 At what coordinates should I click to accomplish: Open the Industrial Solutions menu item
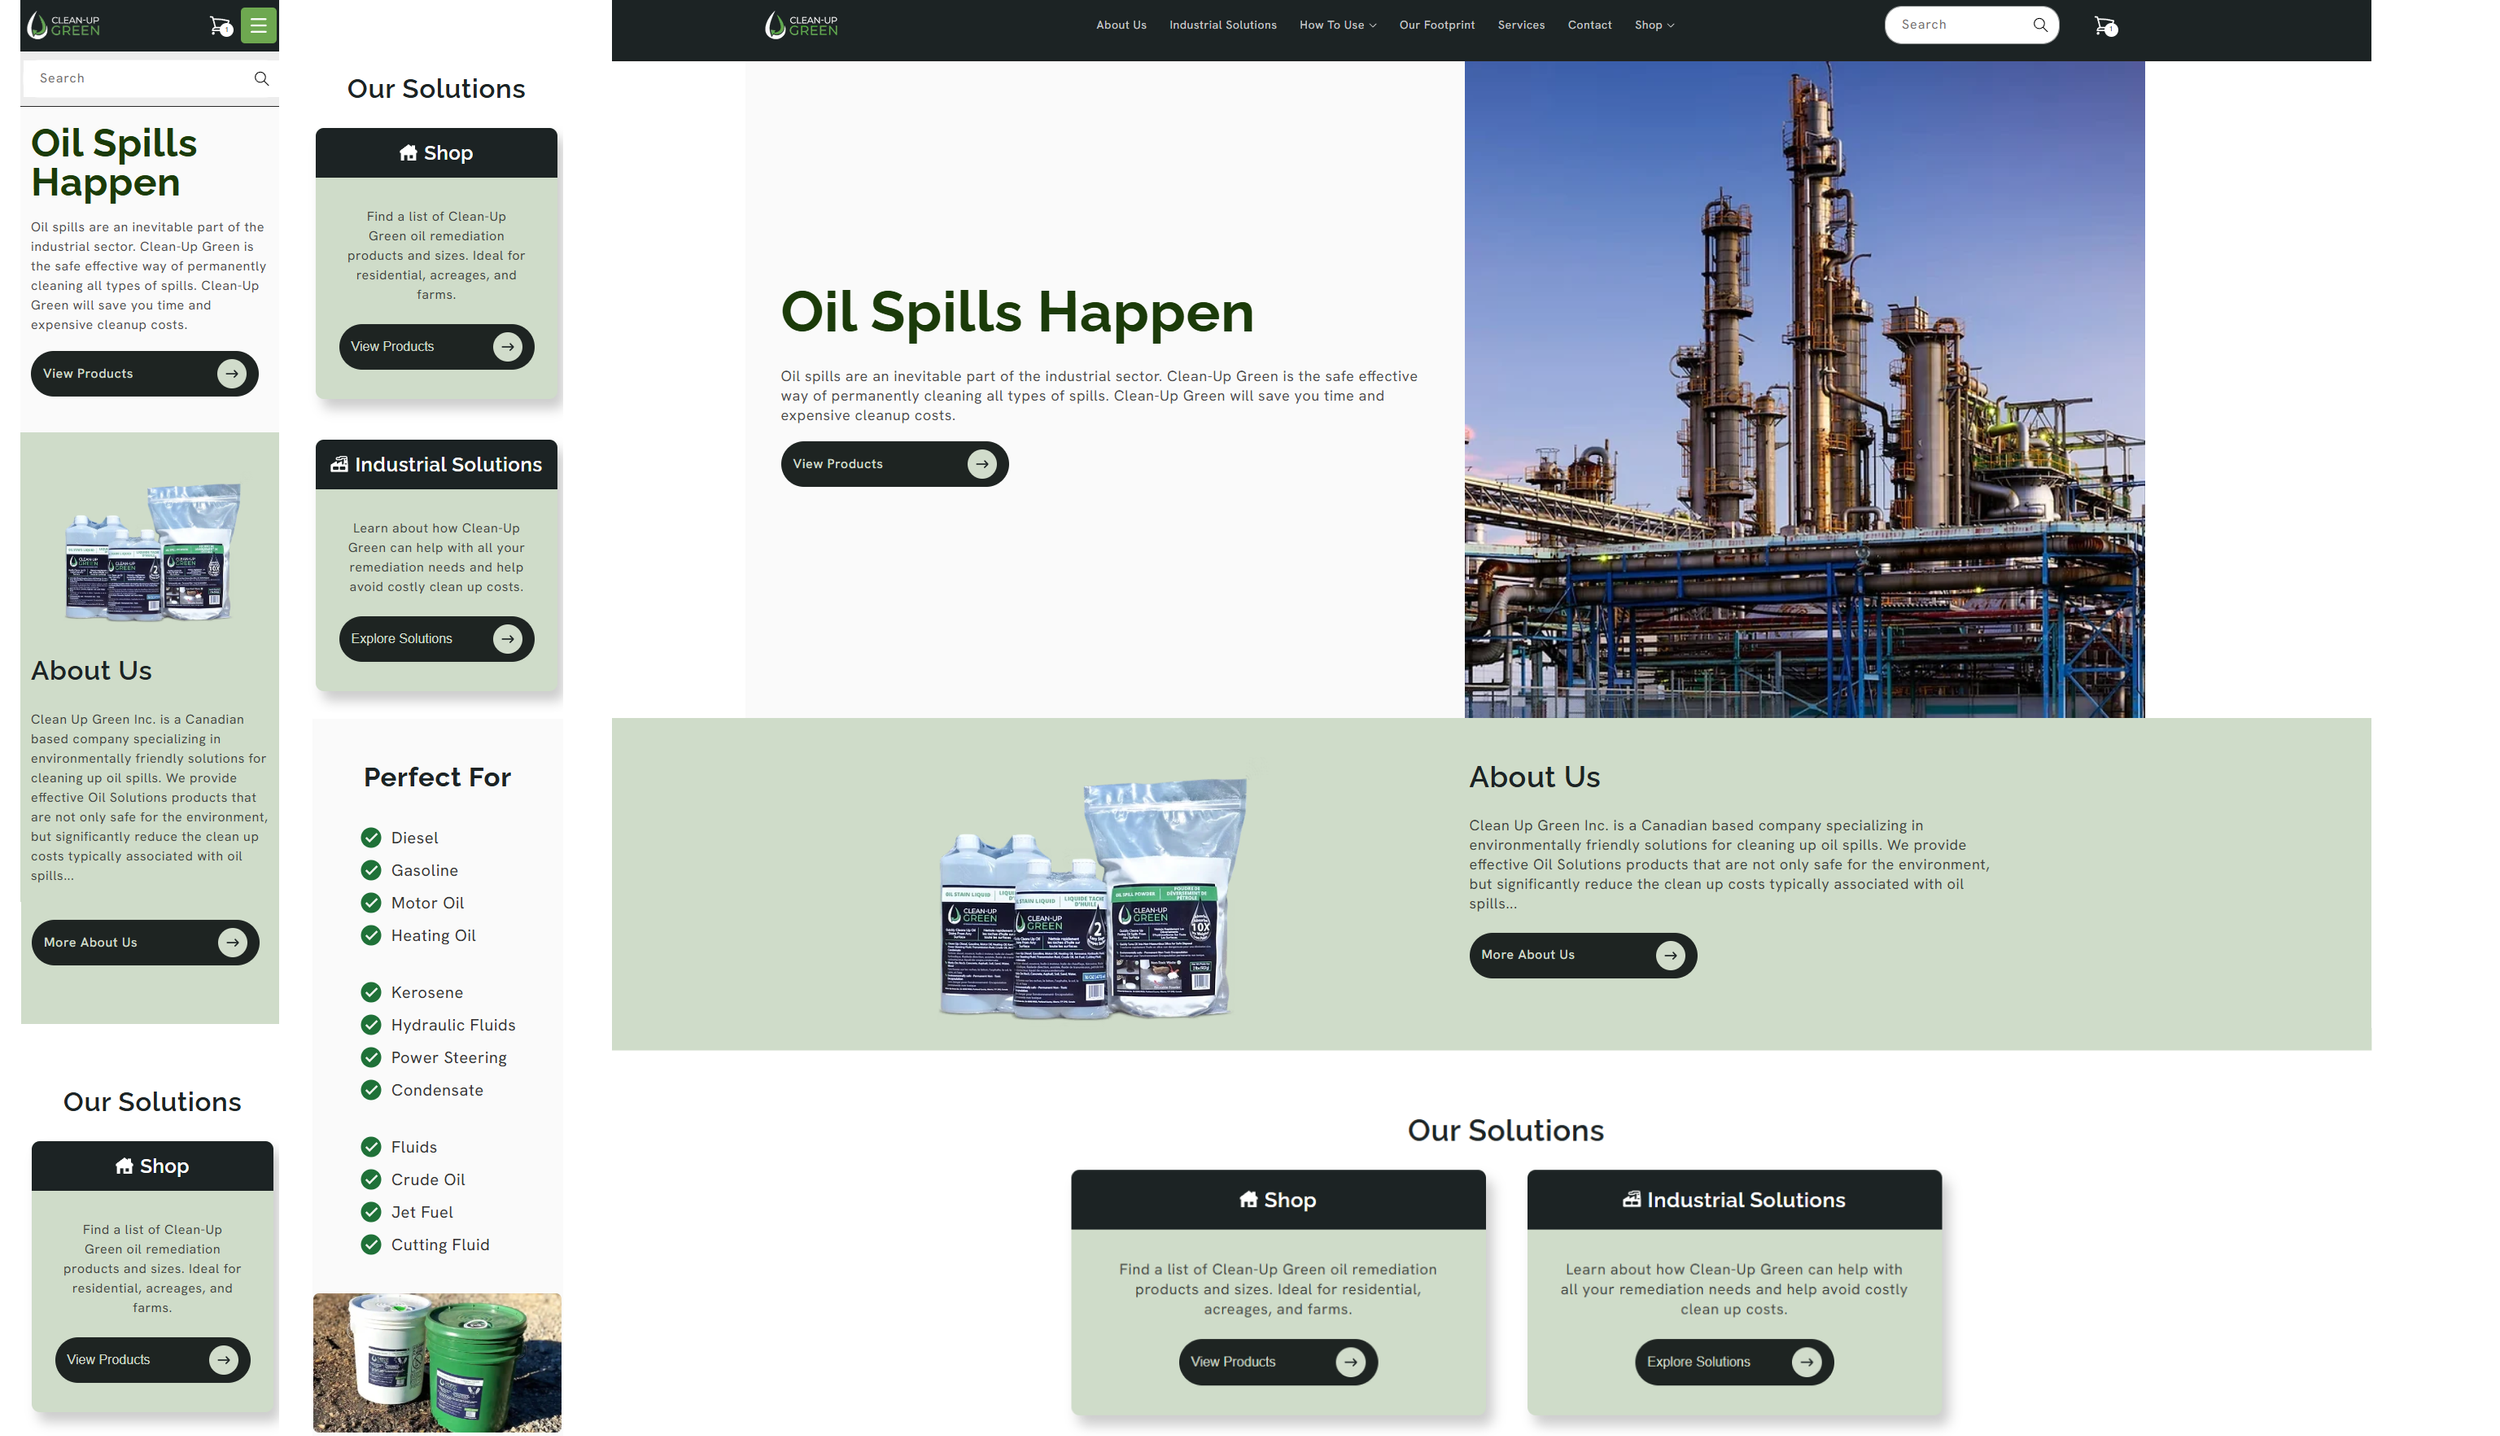[1222, 24]
